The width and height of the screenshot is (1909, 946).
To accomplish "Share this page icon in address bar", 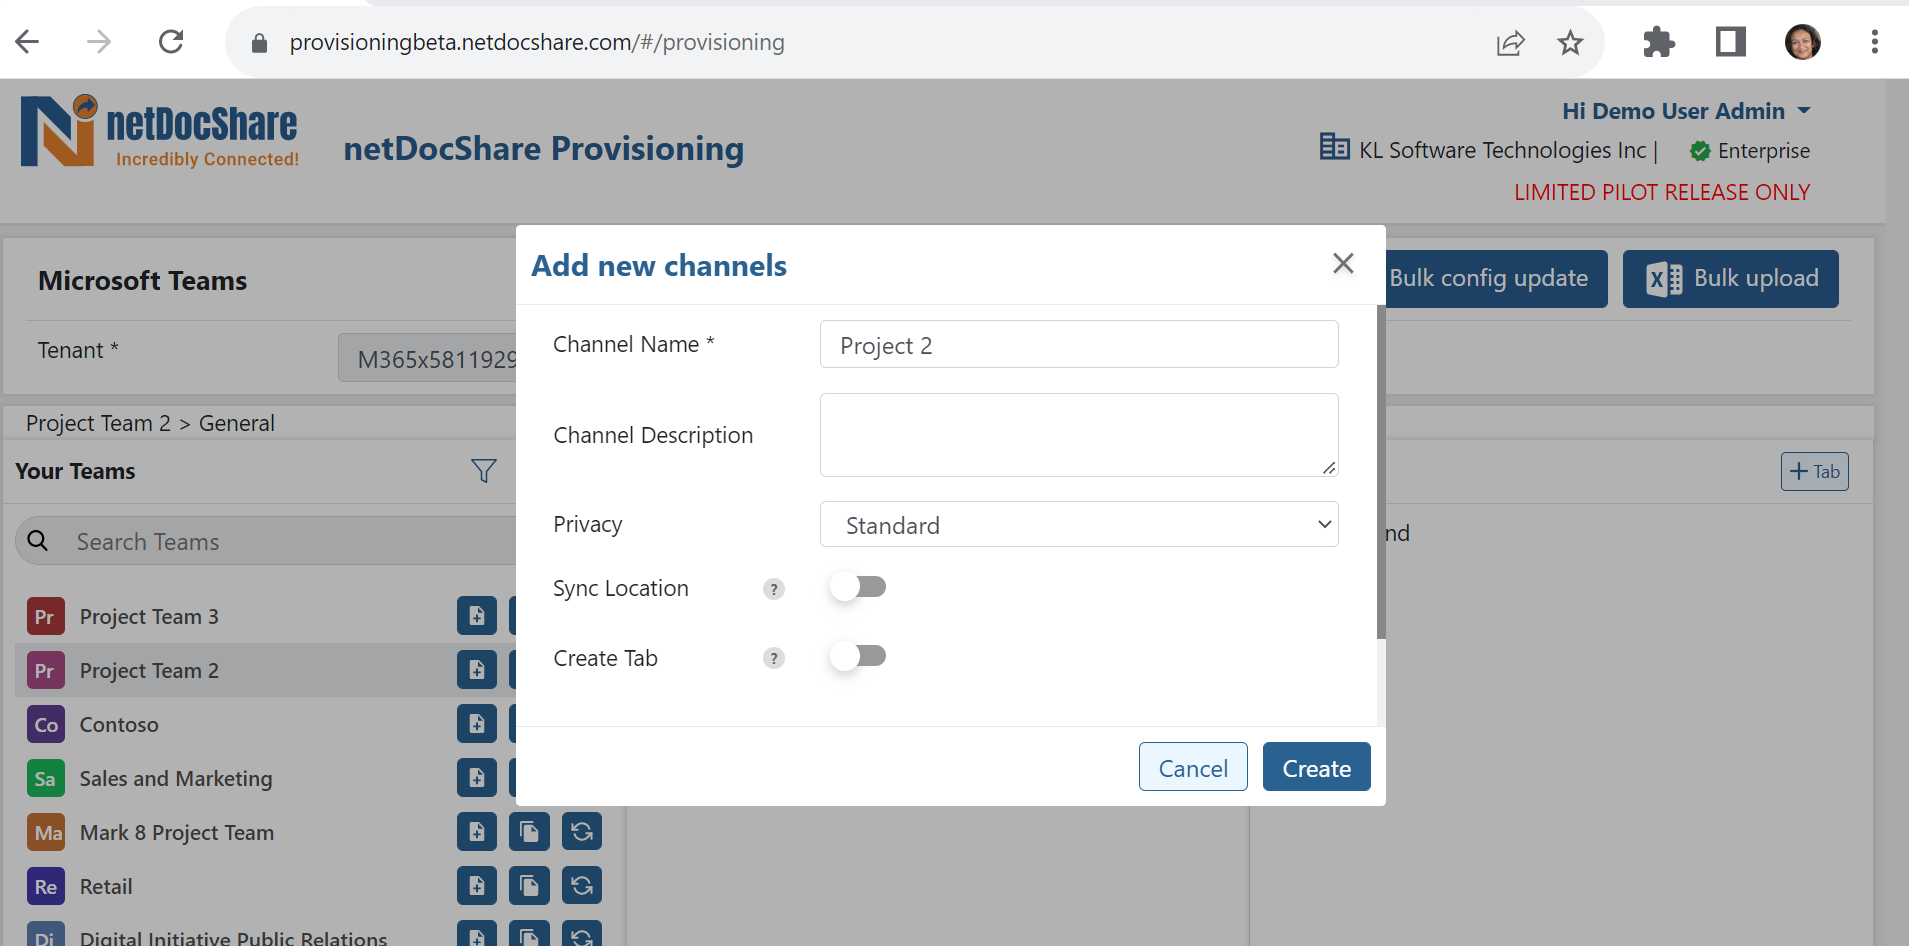I will click(x=1510, y=42).
